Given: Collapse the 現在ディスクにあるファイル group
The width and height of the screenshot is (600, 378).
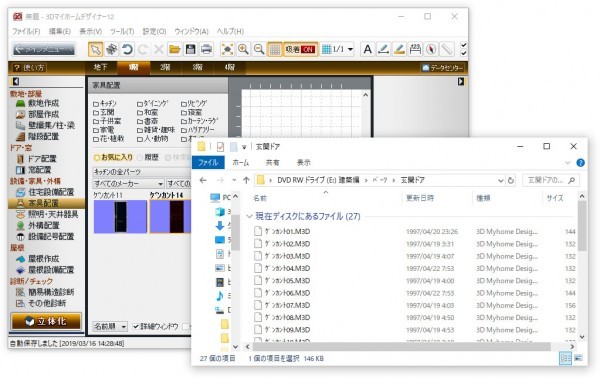Looking at the screenshot, I should [249, 217].
